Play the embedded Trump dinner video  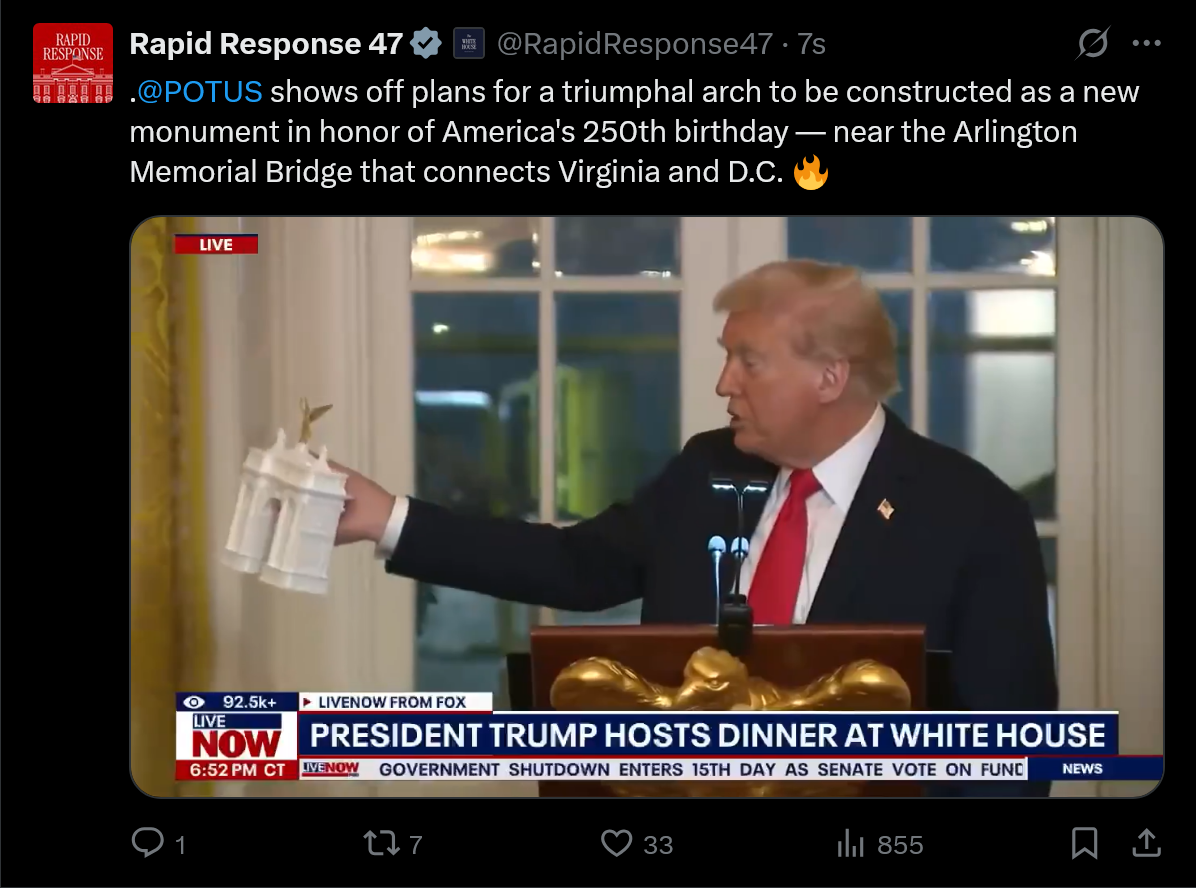[647, 507]
